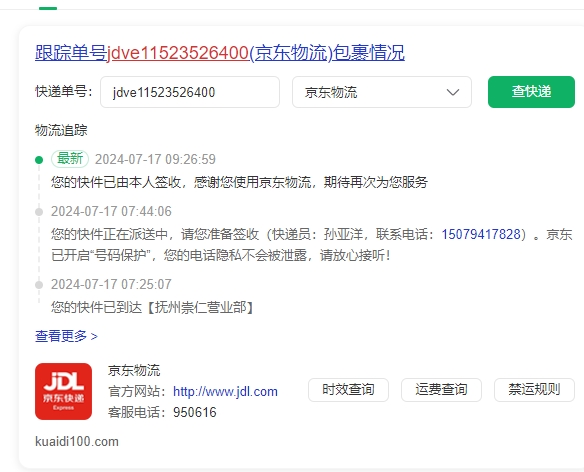Screen dimensions: 584x472
Task: Click the green tab indicator at top
Action: [x=48, y=8]
